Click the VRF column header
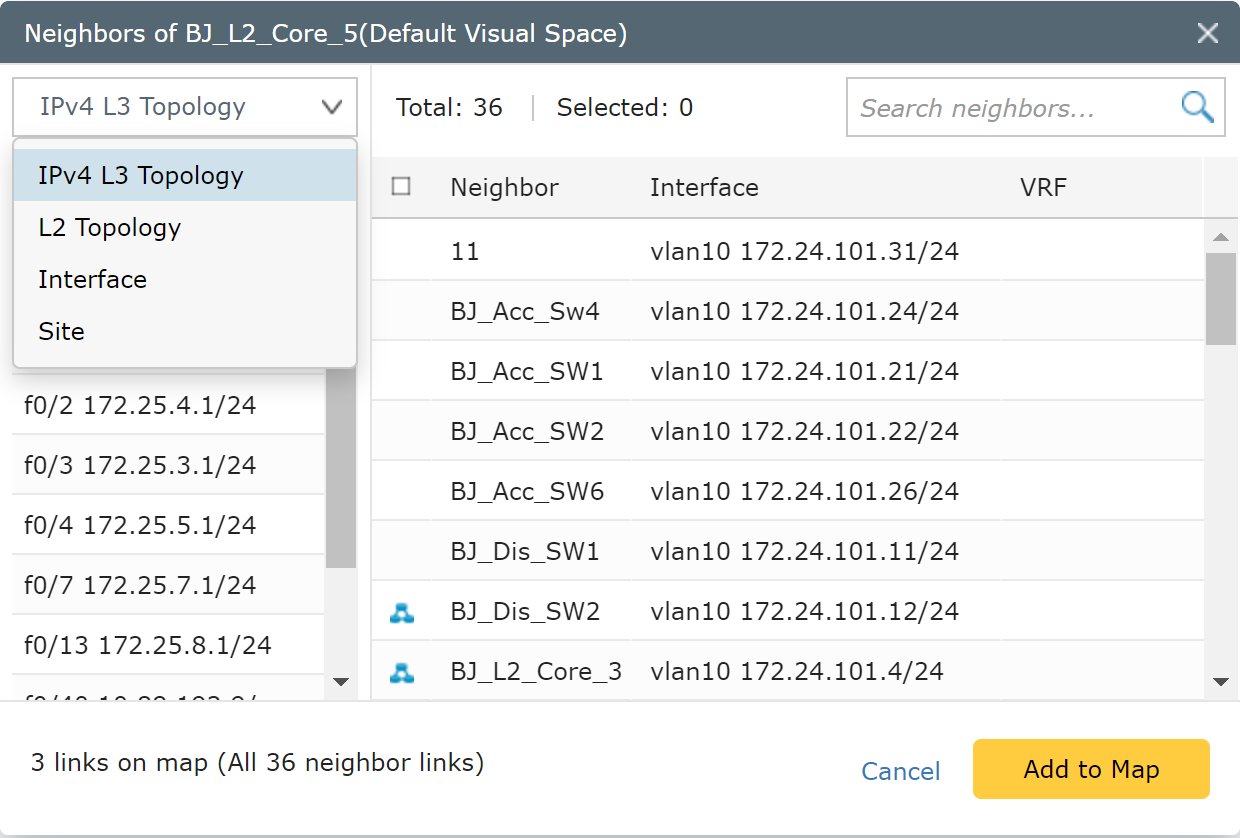This screenshot has width=1240, height=838. [1043, 187]
